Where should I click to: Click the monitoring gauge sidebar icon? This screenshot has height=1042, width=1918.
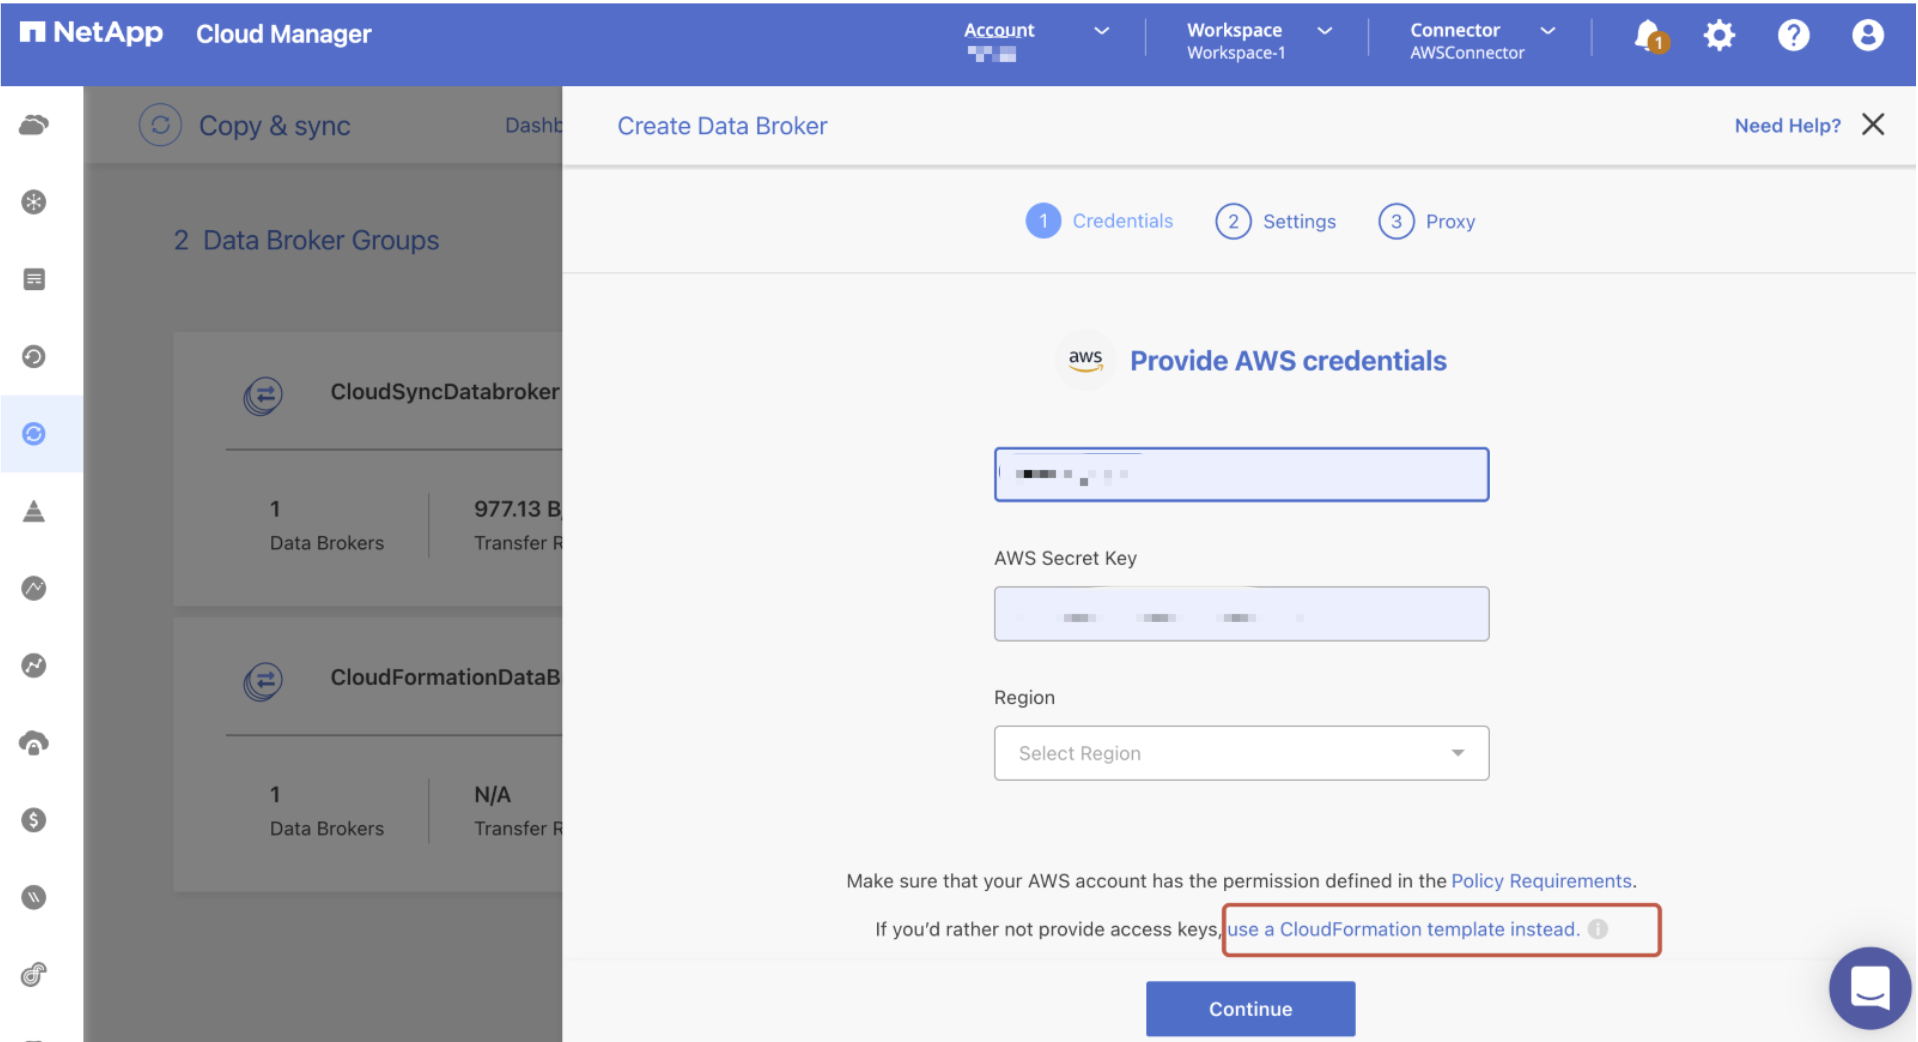(34, 588)
